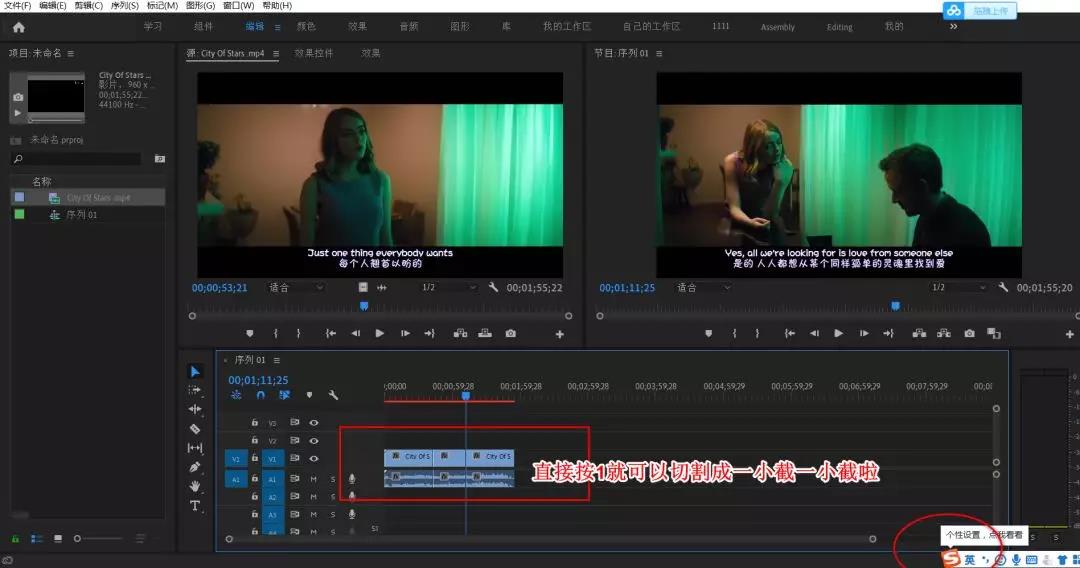This screenshot has height=568, width=1080.
Task: Click the cloud upload button
Action: click(979, 10)
